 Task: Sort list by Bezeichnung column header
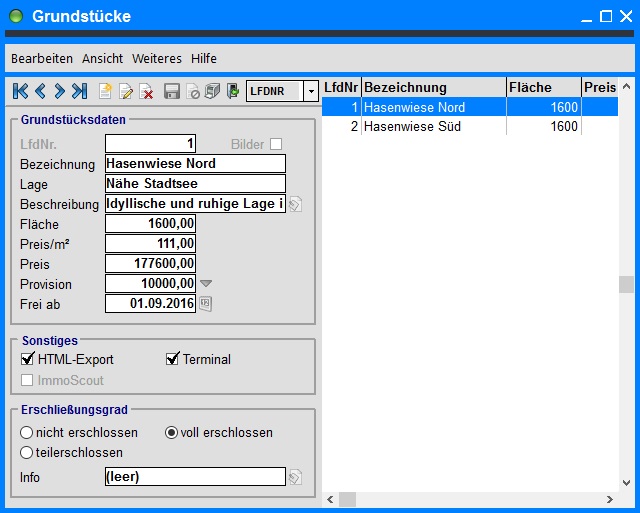[433, 88]
